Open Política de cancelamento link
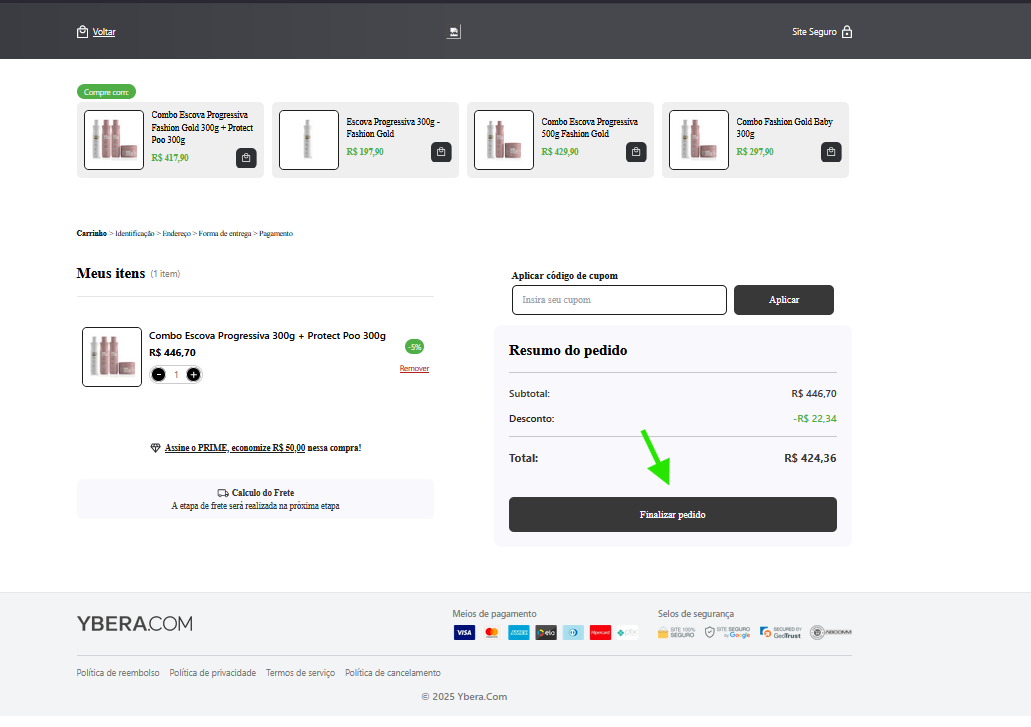 [393, 673]
